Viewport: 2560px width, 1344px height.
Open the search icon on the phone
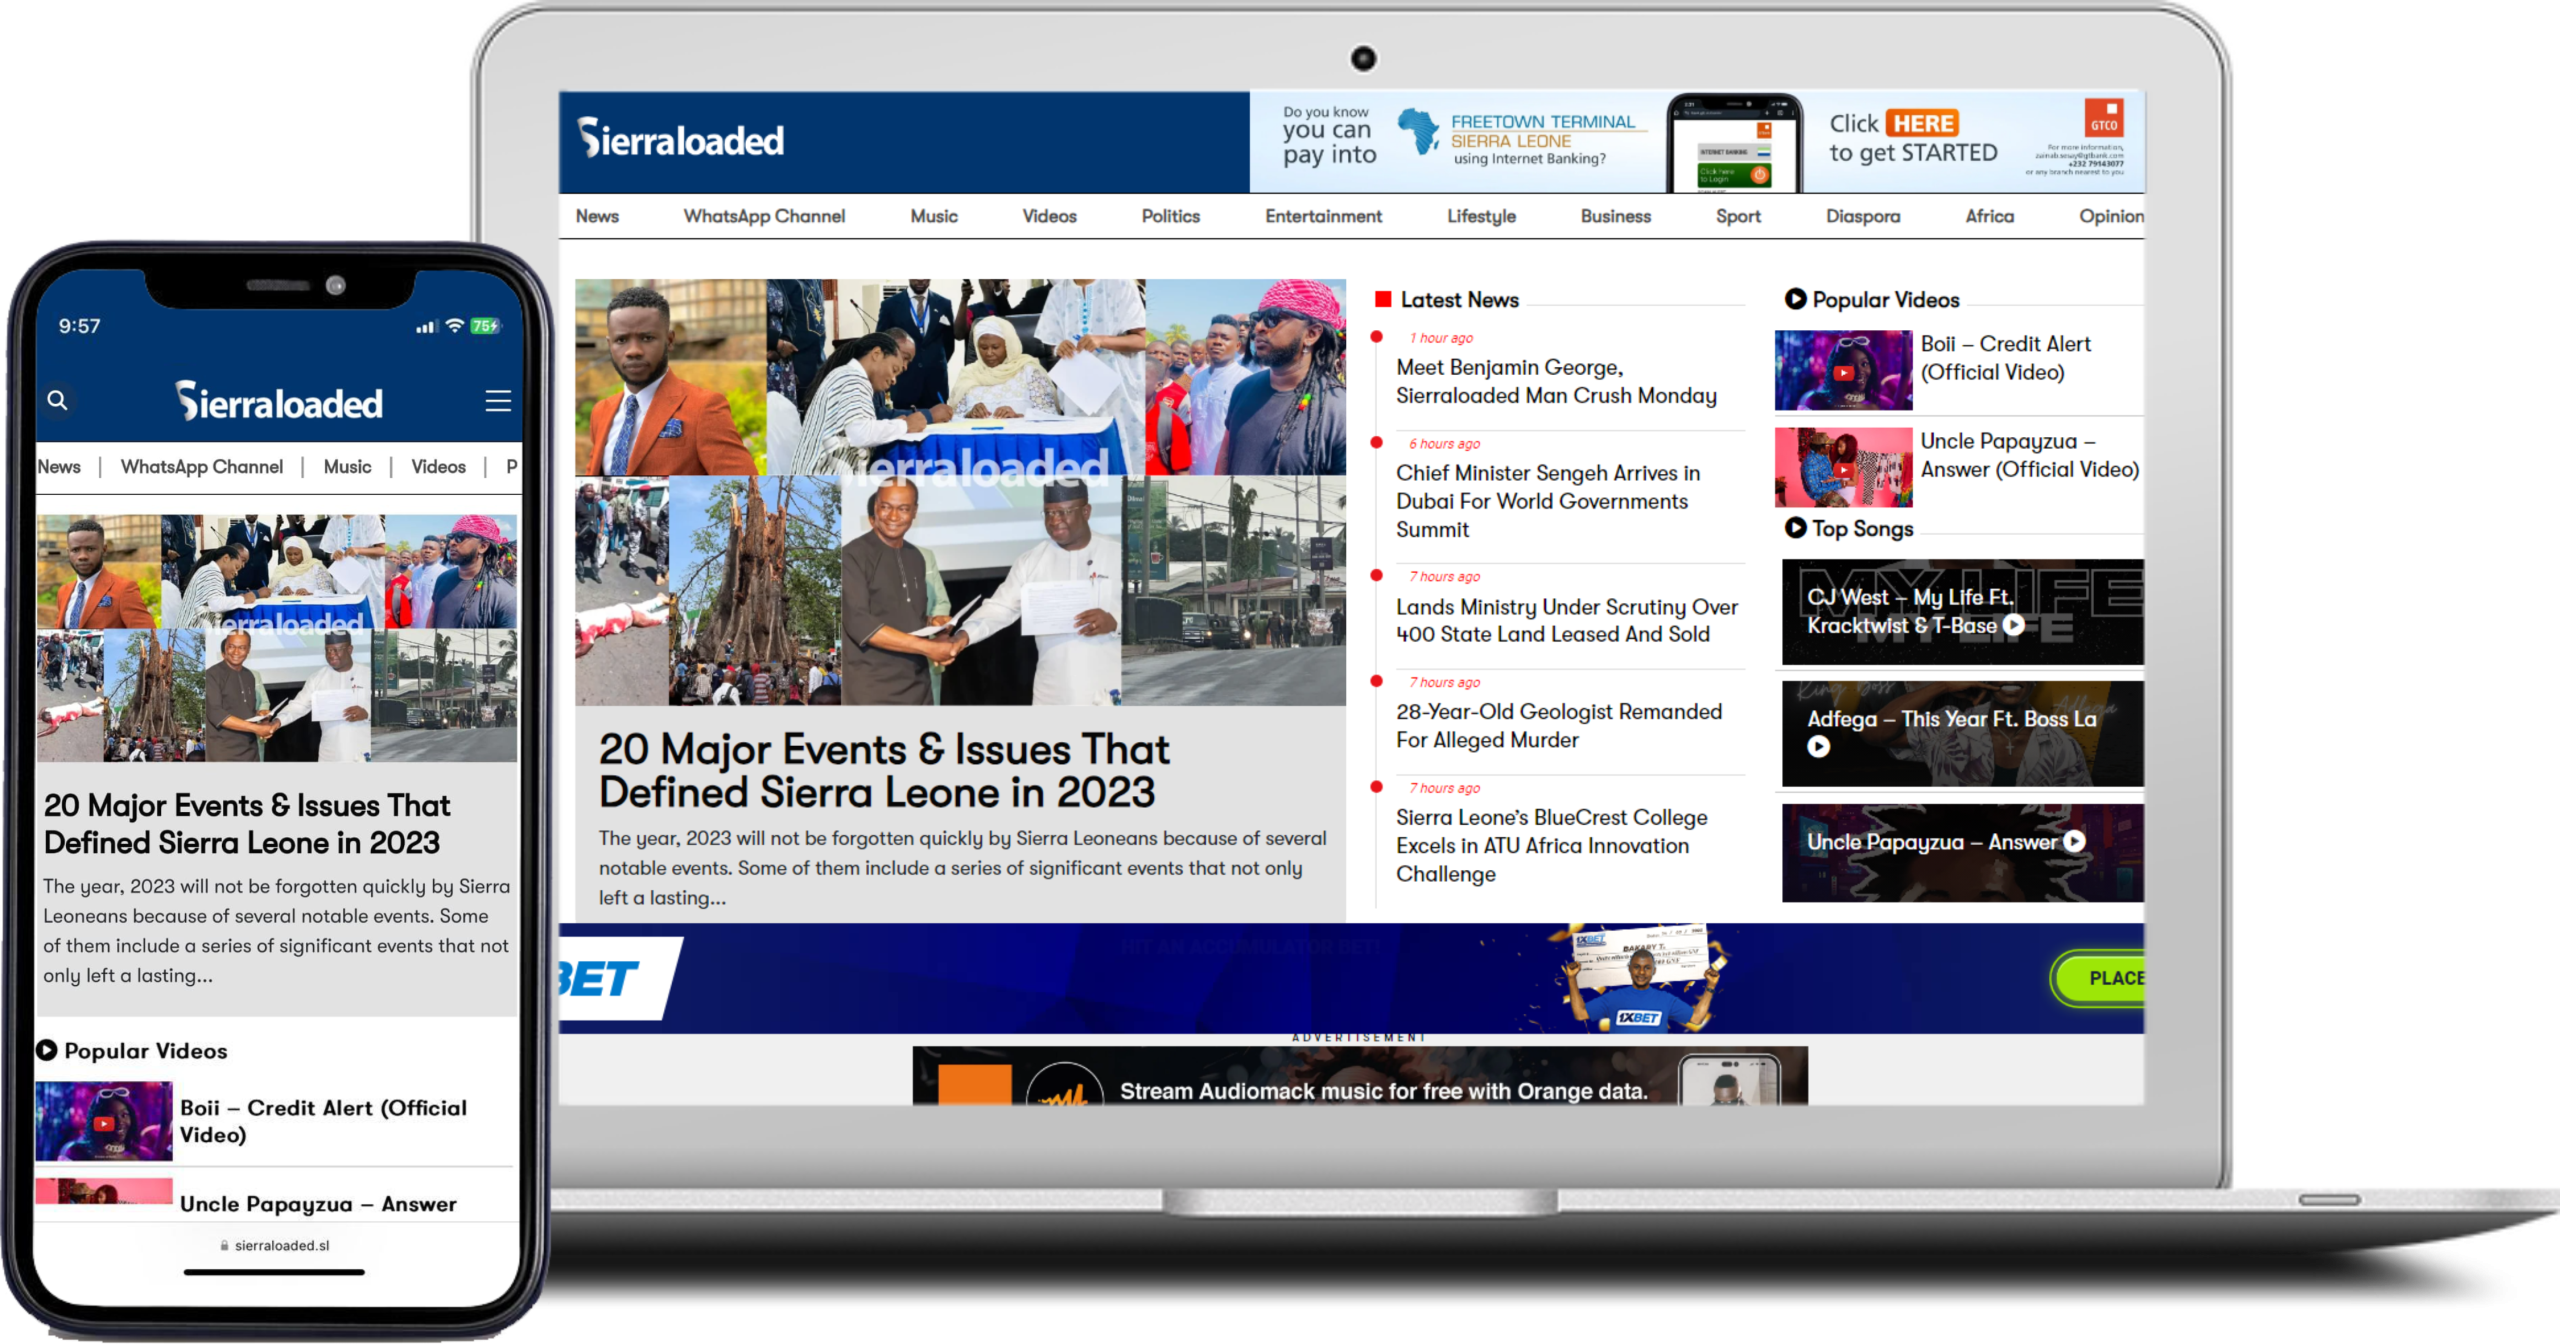(x=57, y=400)
